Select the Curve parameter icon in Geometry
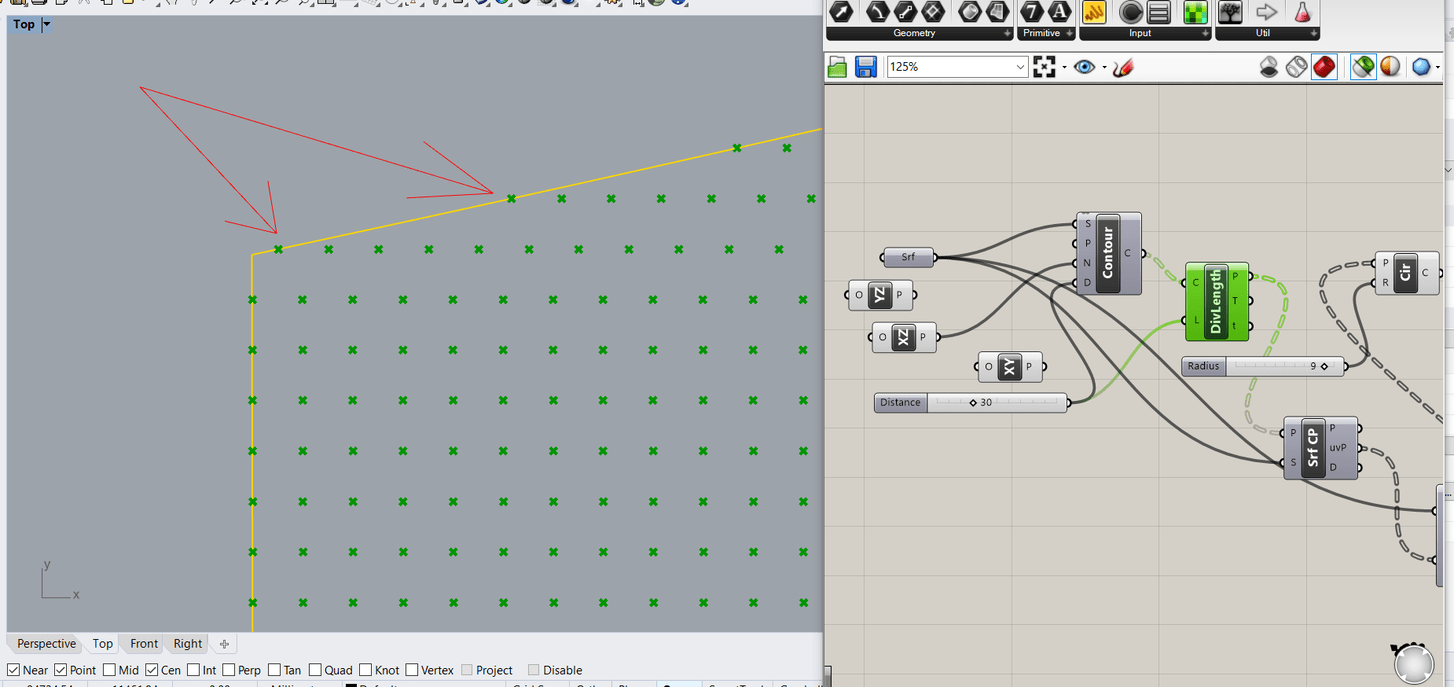The height and width of the screenshot is (687, 1454). (x=877, y=12)
